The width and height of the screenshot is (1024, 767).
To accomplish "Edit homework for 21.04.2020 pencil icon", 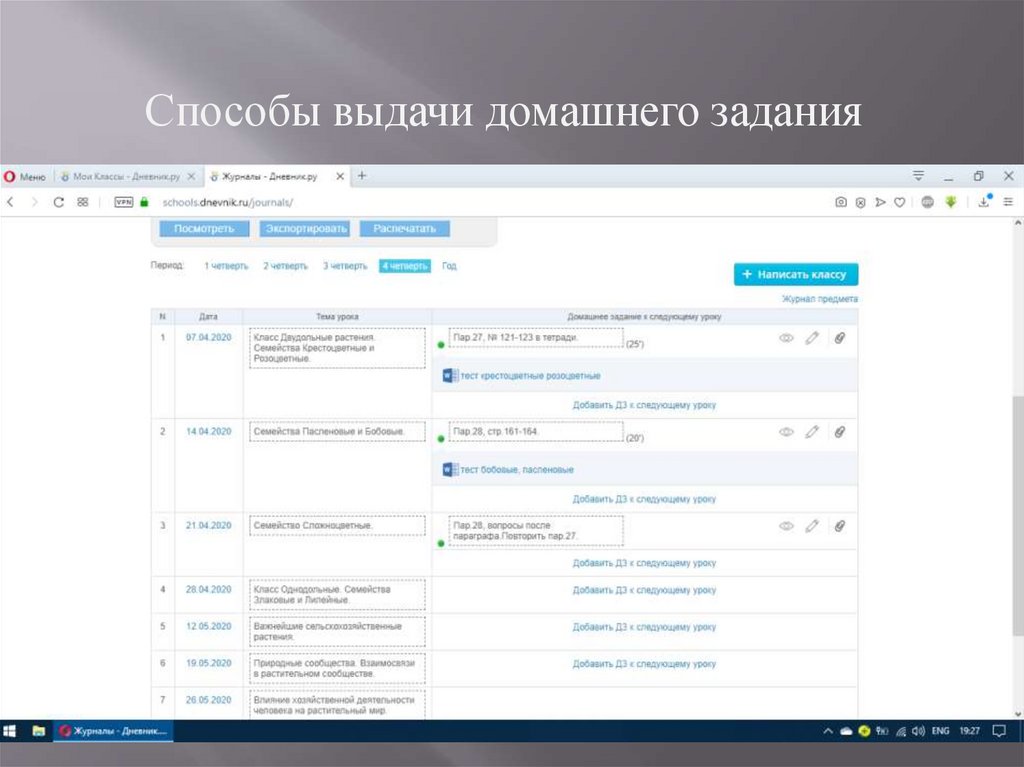I will point(812,526).
